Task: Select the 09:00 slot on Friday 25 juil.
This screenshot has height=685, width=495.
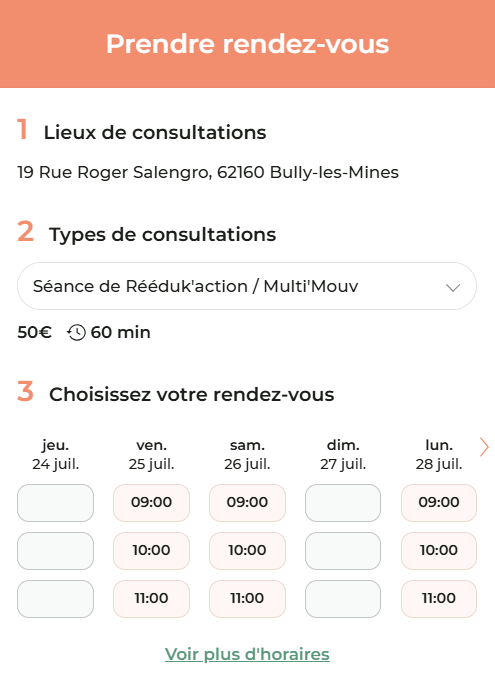Action: pyautogui.click(x=151, y=502)
